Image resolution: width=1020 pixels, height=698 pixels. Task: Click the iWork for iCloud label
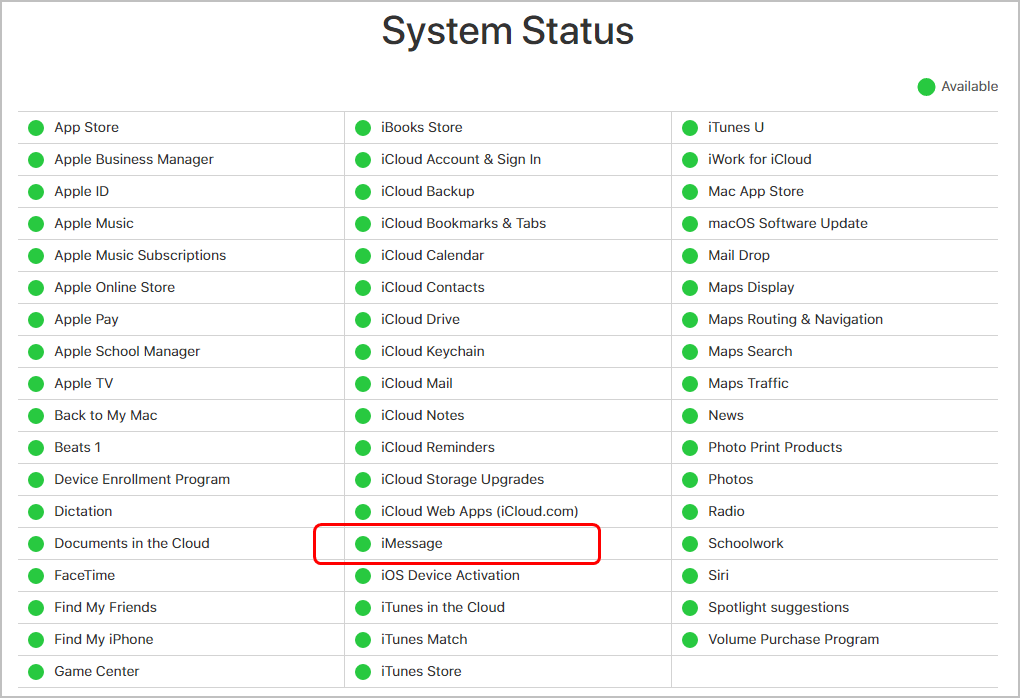coord(760,159)
